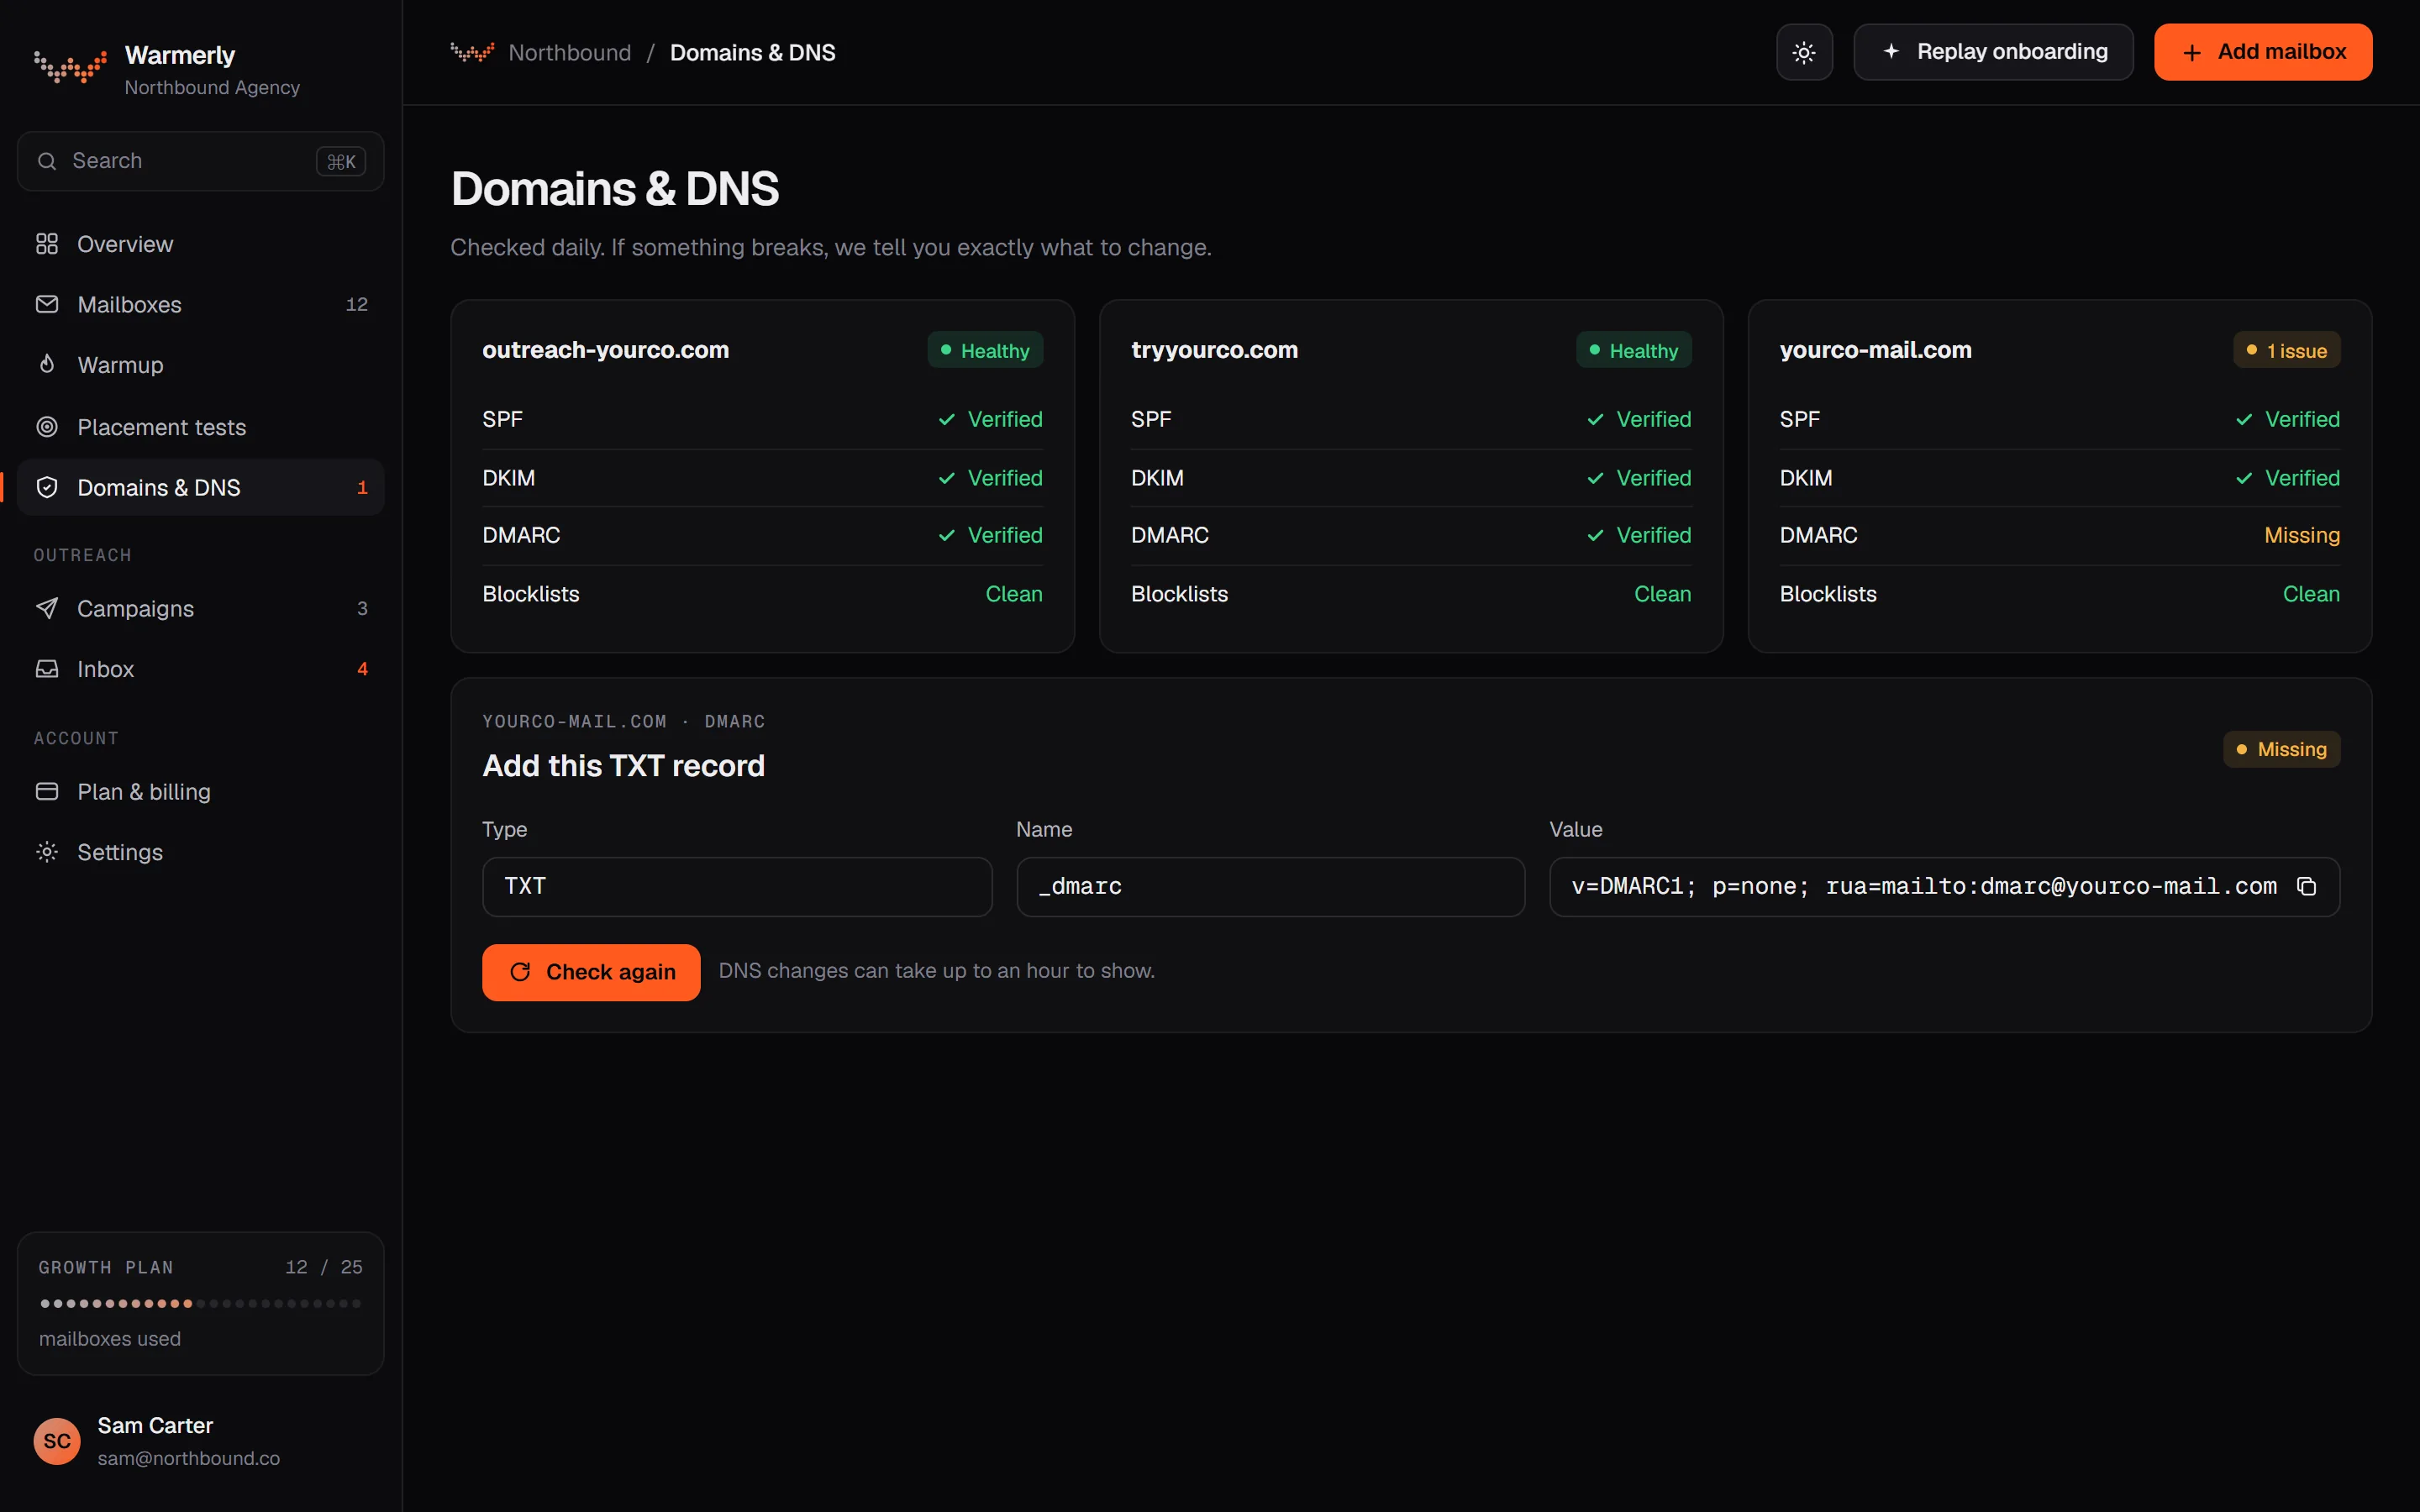Click the Domains & DNS issue count 1
Viewport: 2420px width, 1512px height.
(362, 487)
